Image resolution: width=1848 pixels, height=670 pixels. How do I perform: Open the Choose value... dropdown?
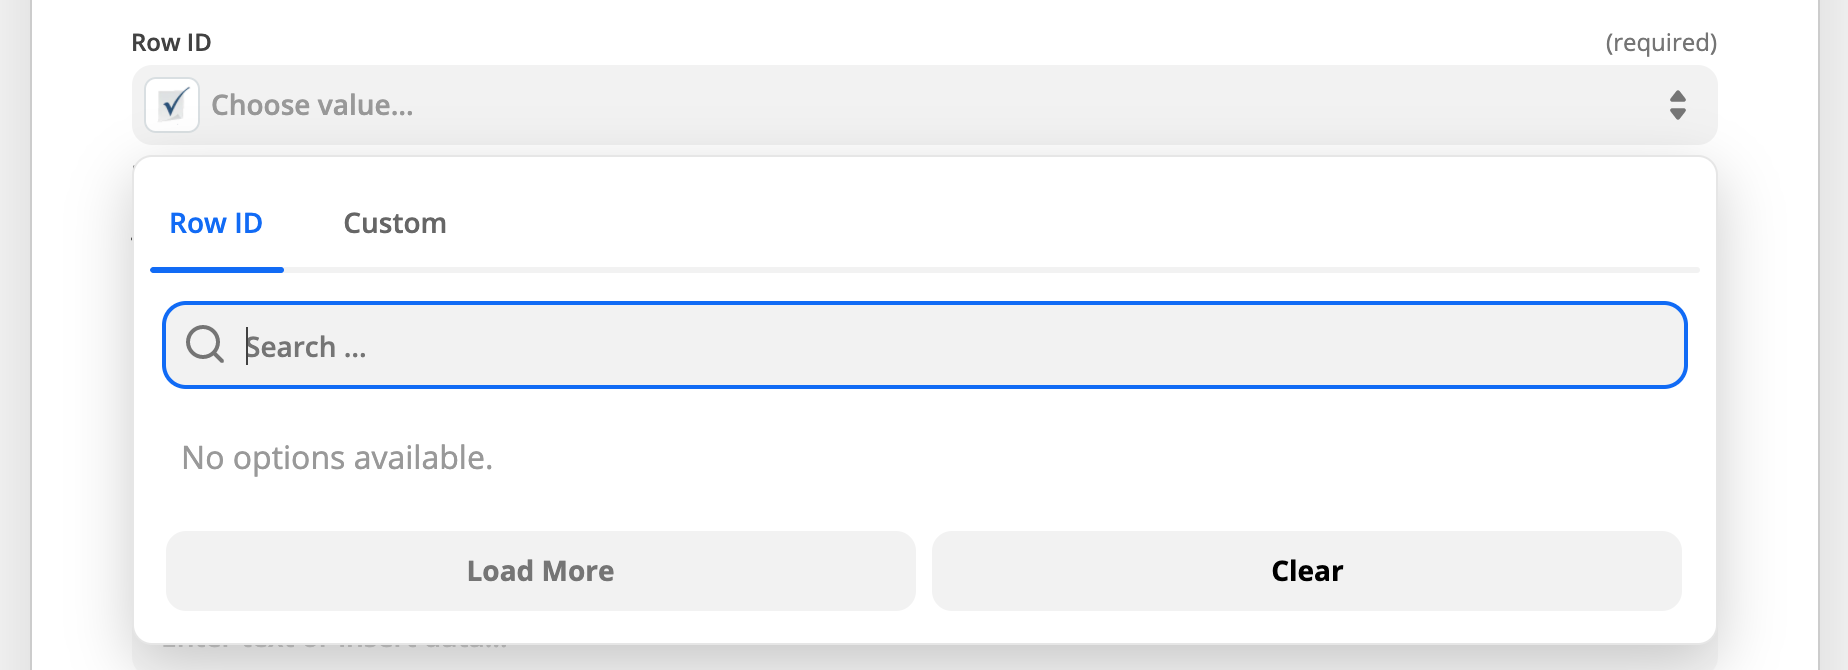tap(925, 105)
